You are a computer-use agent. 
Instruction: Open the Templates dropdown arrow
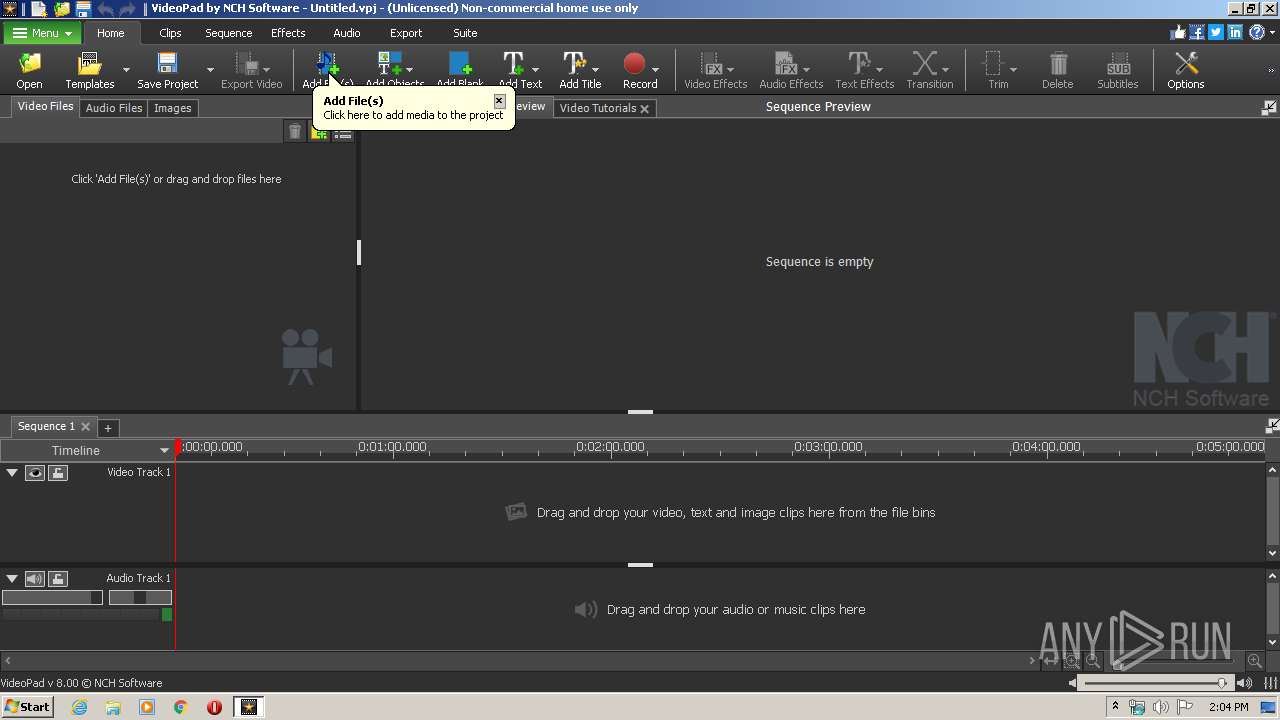[126, 70]
